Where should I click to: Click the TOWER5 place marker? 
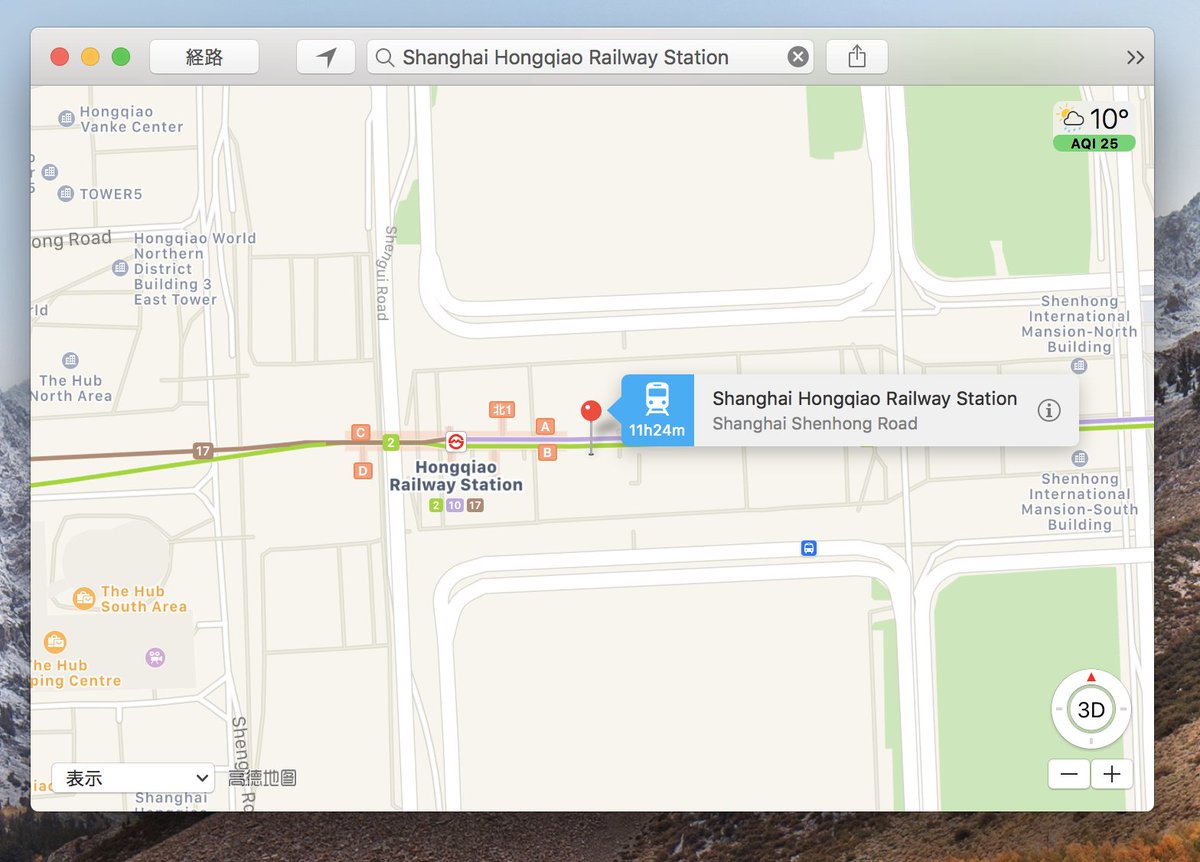[x=66, y=194]
